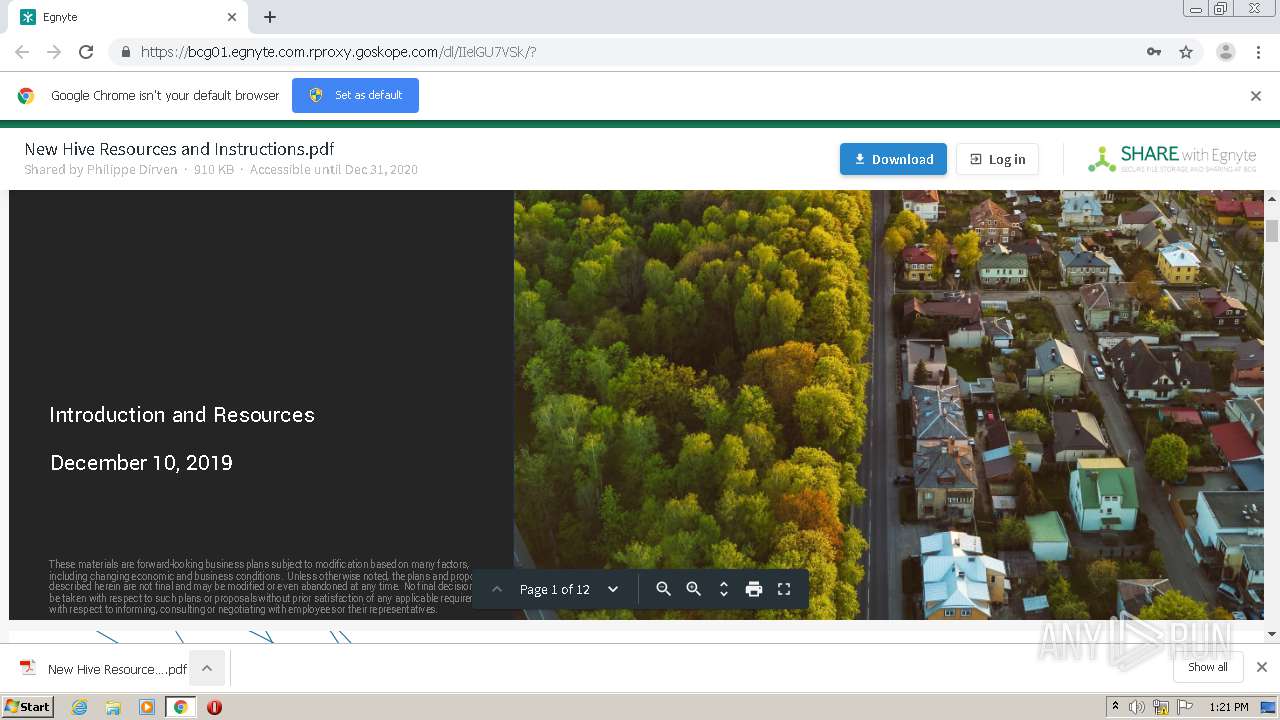Open saved passwords key icon

click(1154, 52)
